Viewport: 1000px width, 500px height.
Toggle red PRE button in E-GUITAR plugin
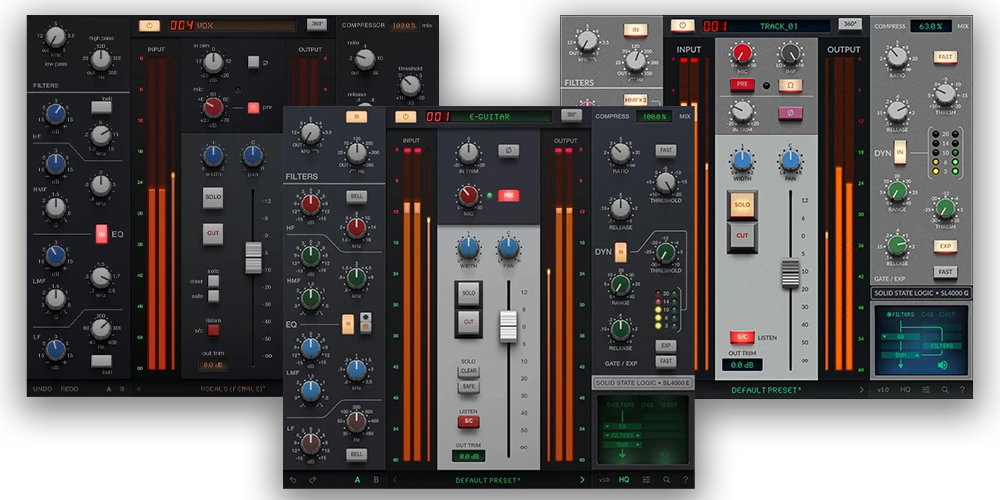[508, 195]
